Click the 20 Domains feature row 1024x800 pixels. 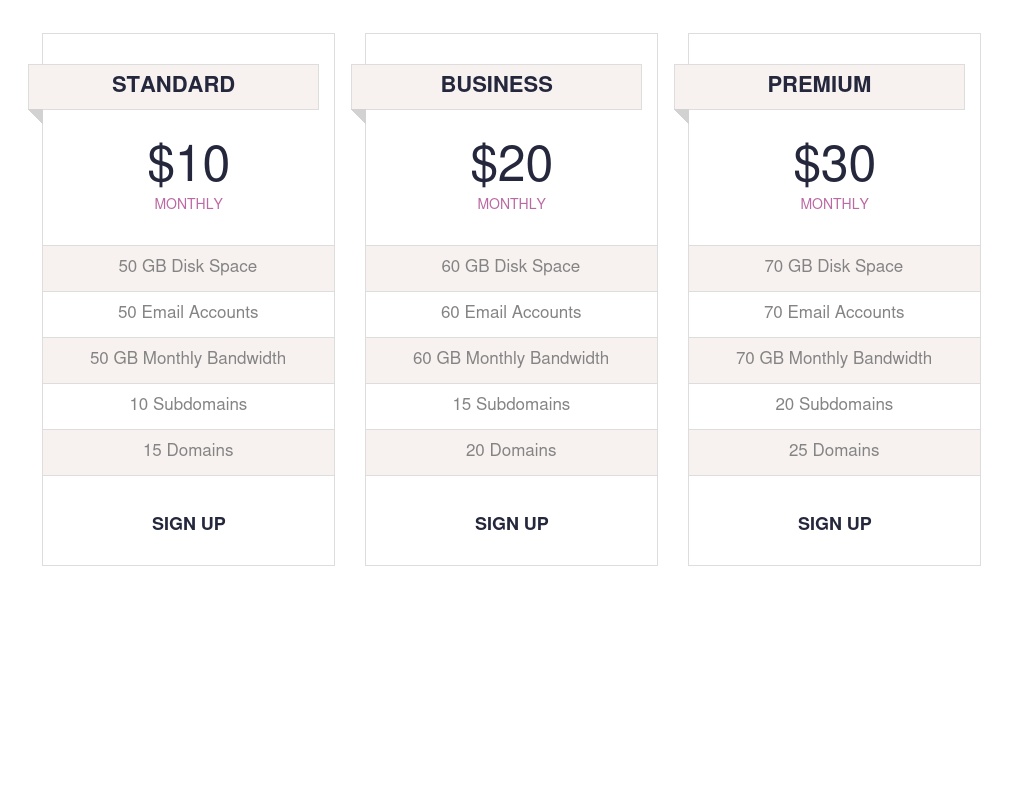point(511,451)
